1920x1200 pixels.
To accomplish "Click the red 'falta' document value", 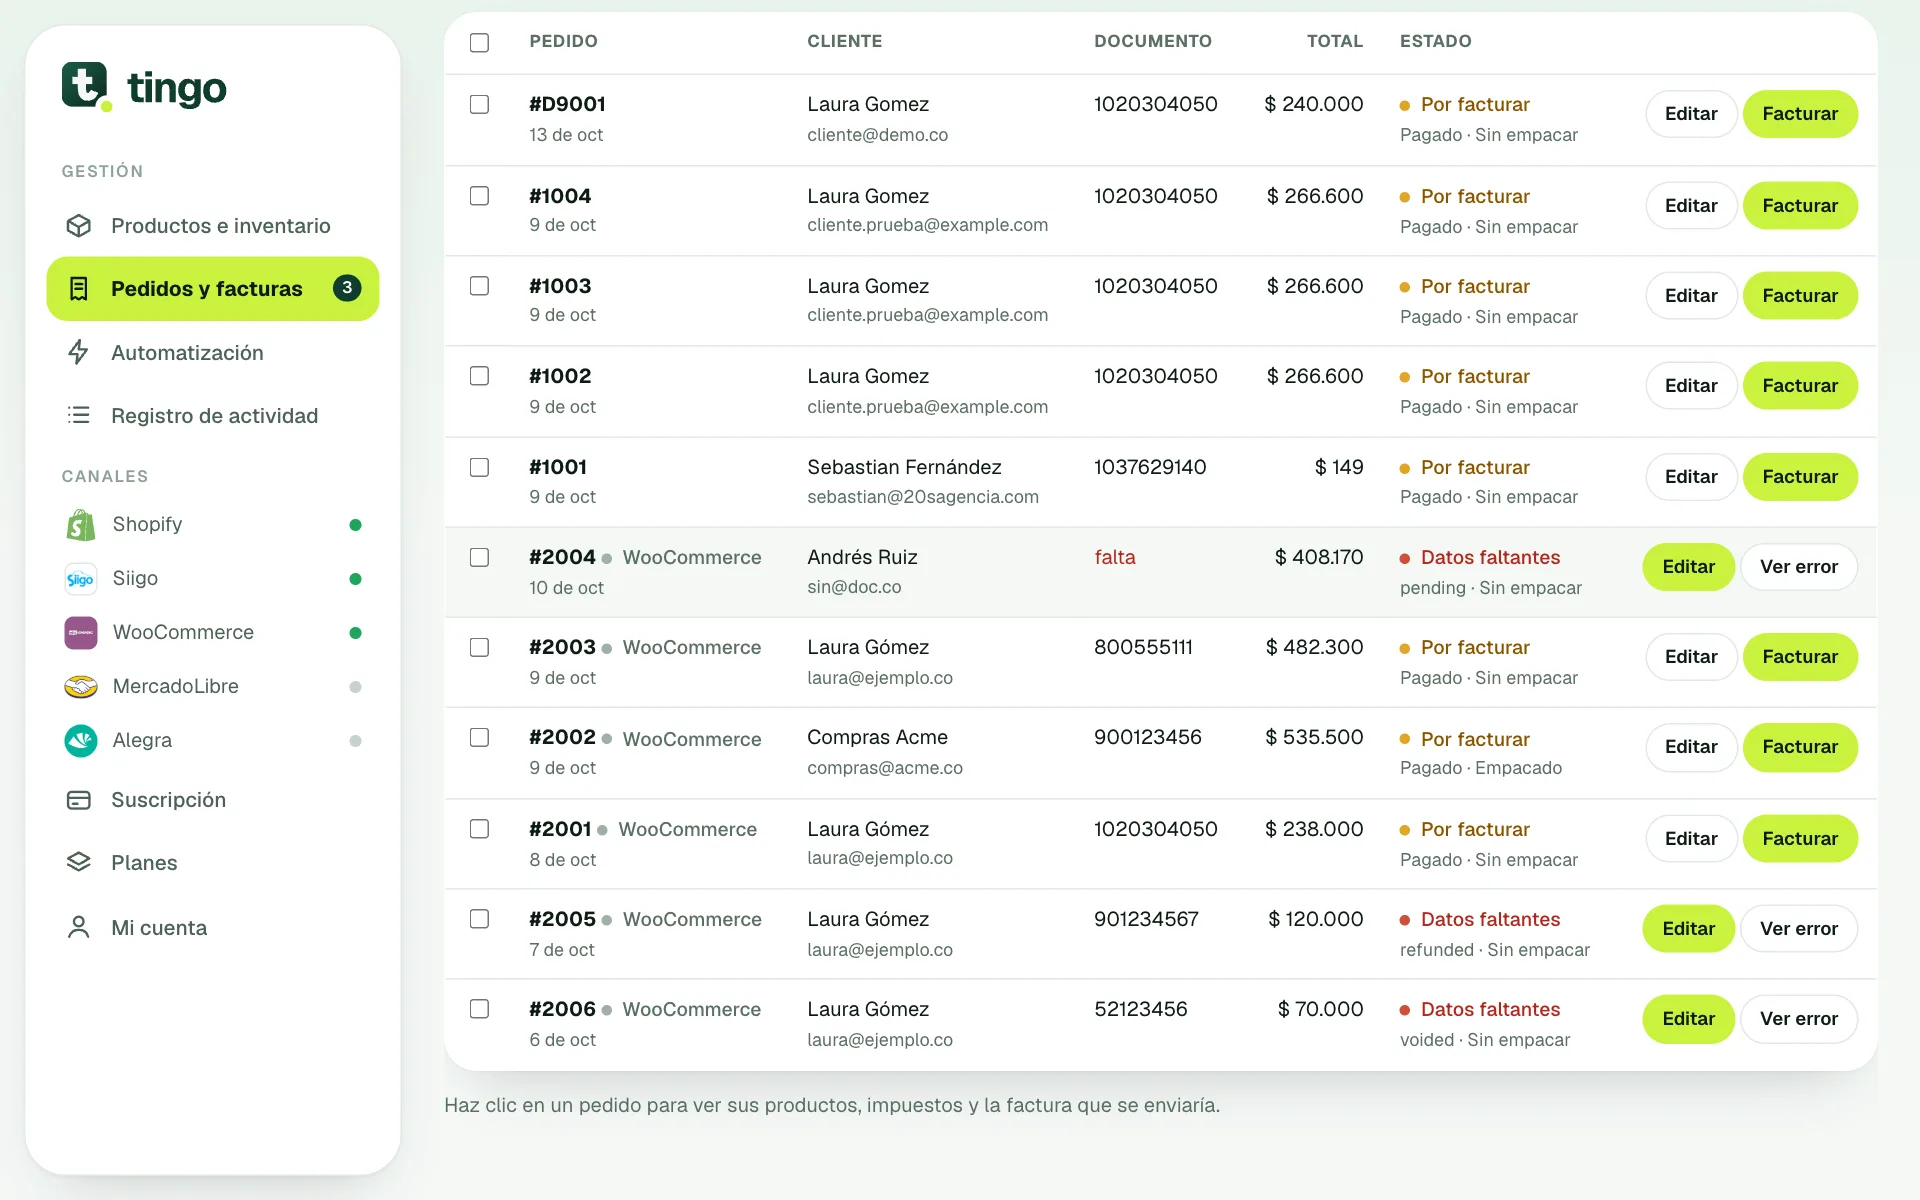I will (1115, 557).
